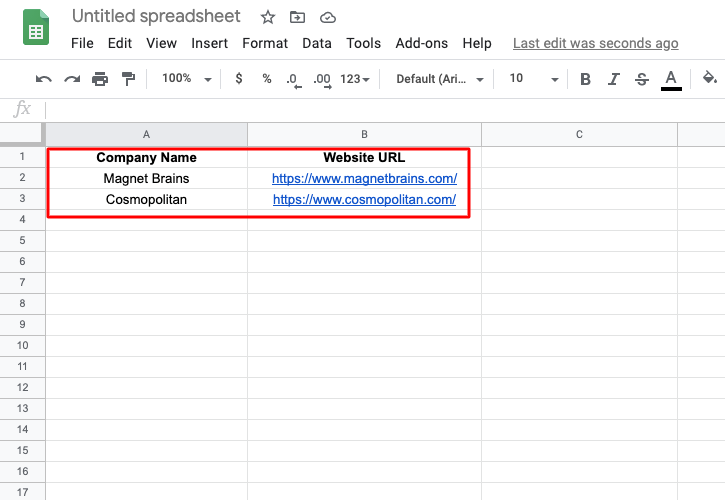Screen dimensions: 725x500
Task: Select the Magnet Brains cell
Action: (147, 179)
